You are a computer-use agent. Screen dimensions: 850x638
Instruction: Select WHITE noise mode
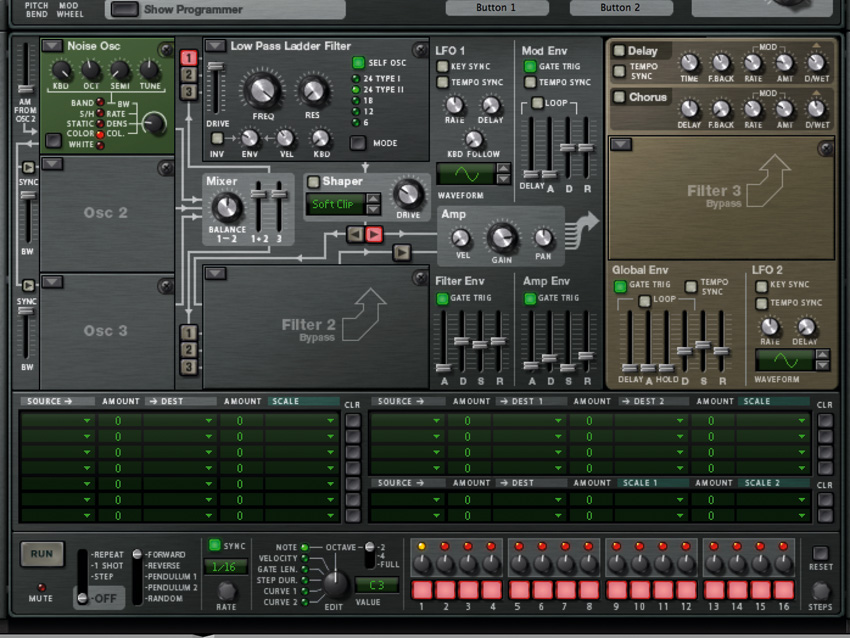pyautogui.click(x=100, y=145)
